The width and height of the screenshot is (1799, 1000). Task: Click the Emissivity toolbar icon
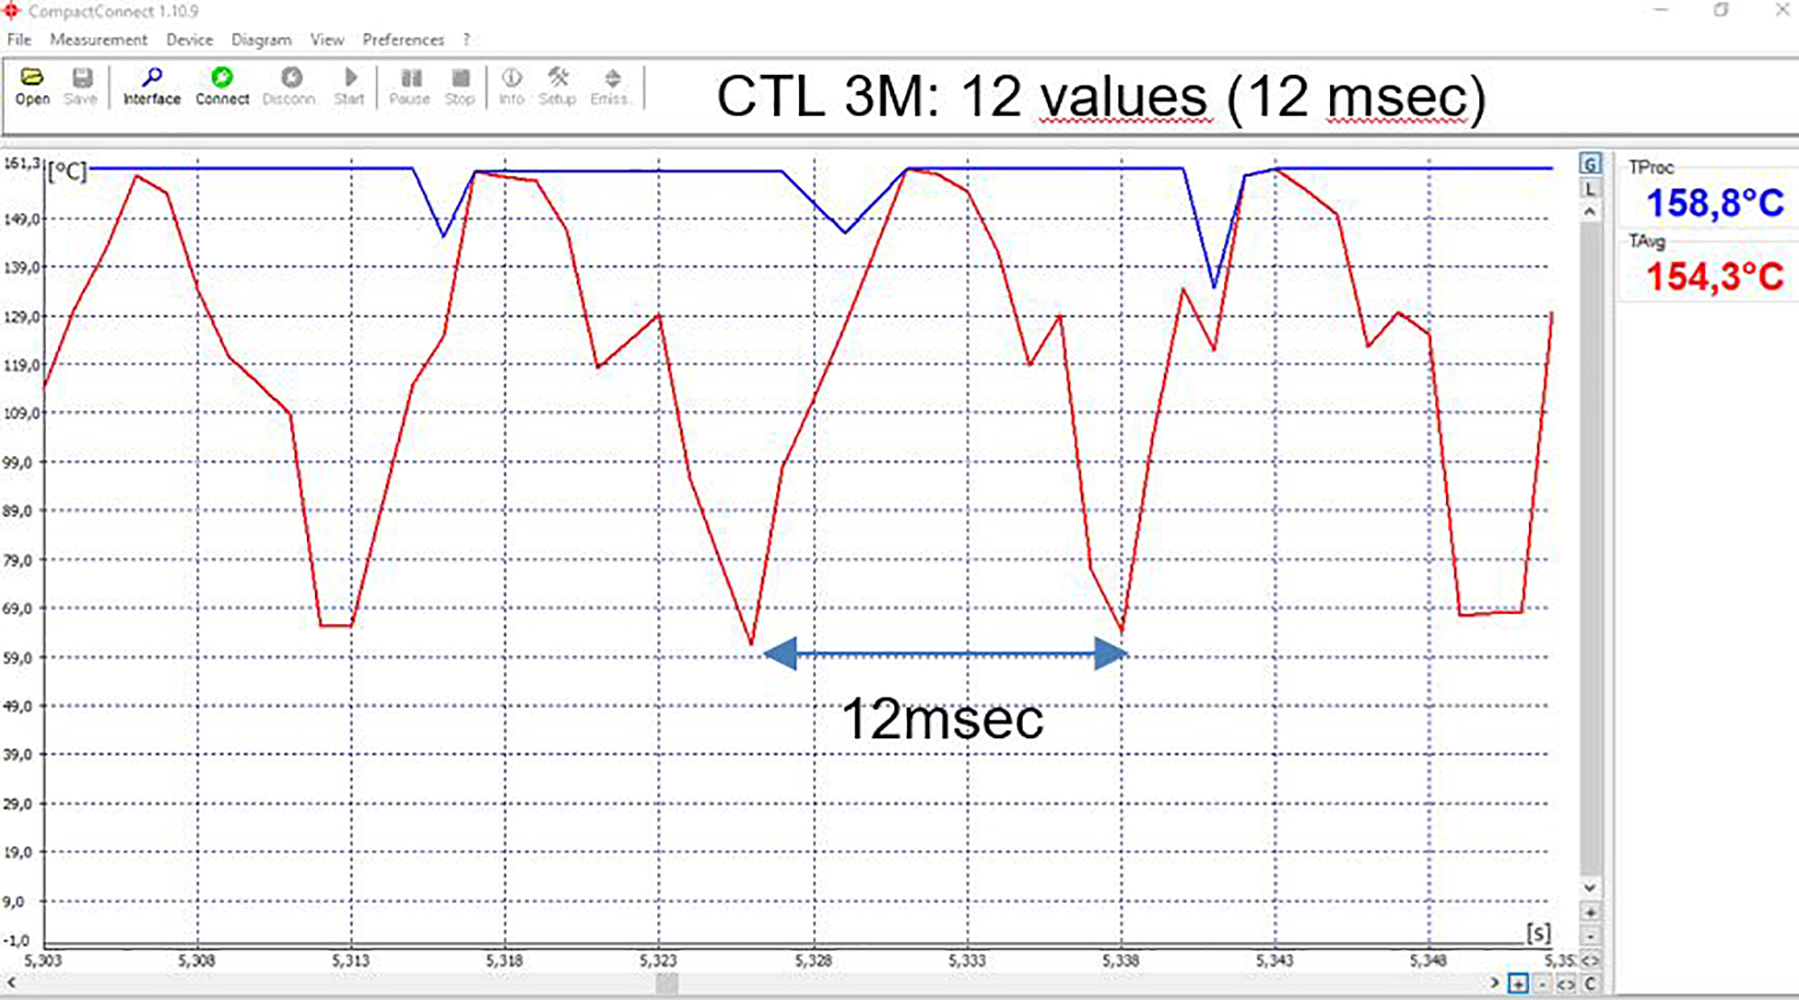point(610,85)
